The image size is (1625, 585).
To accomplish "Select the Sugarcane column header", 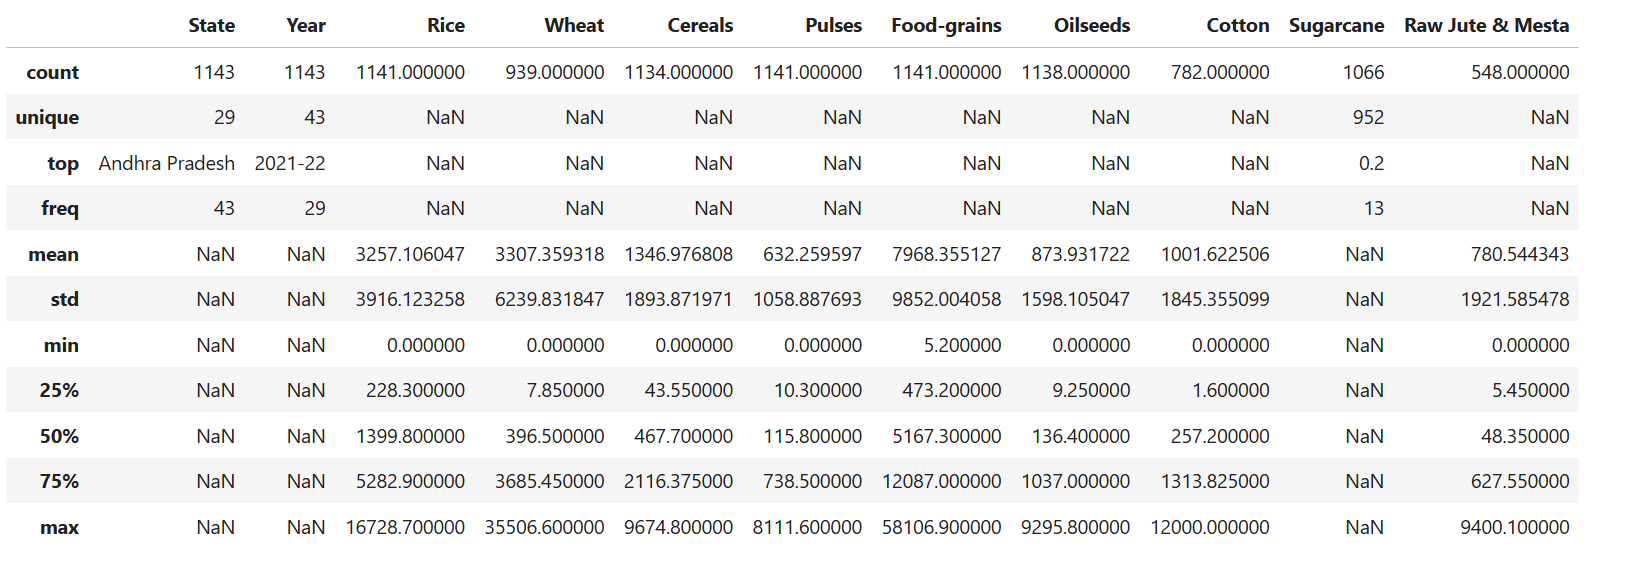I will (x=1336, y=26).
